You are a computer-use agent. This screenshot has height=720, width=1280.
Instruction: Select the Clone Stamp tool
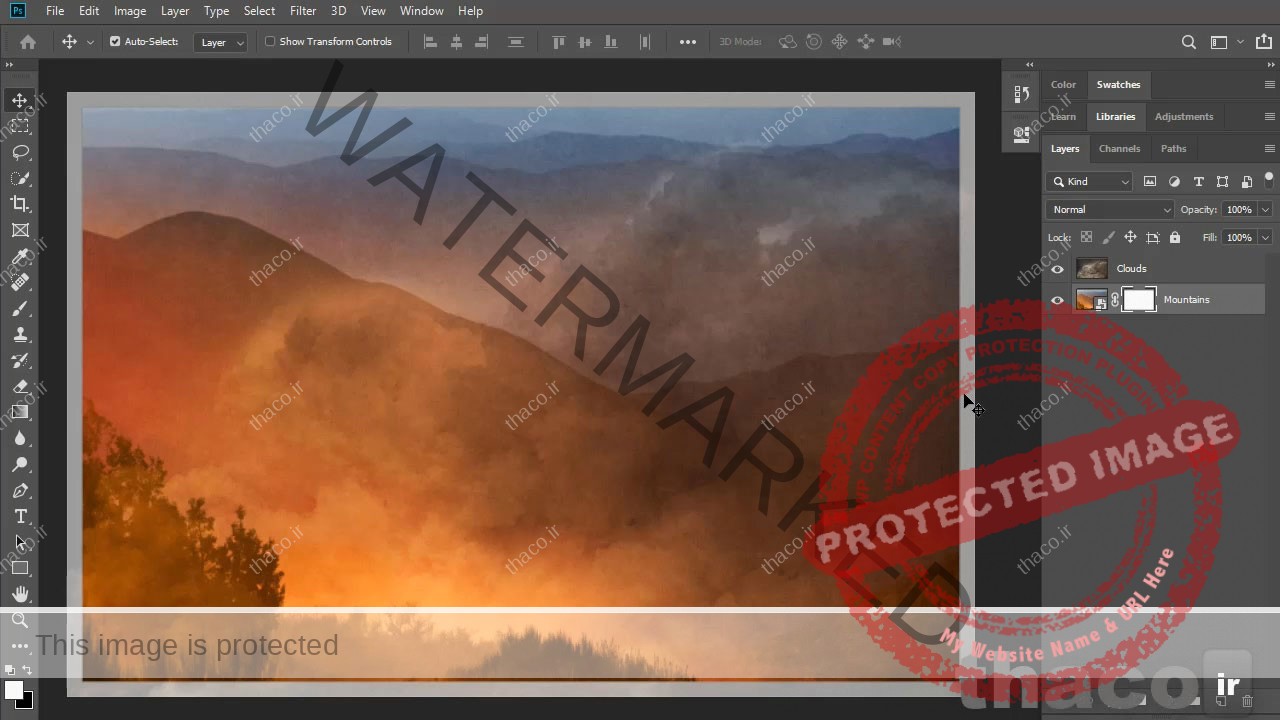(20, 335)
